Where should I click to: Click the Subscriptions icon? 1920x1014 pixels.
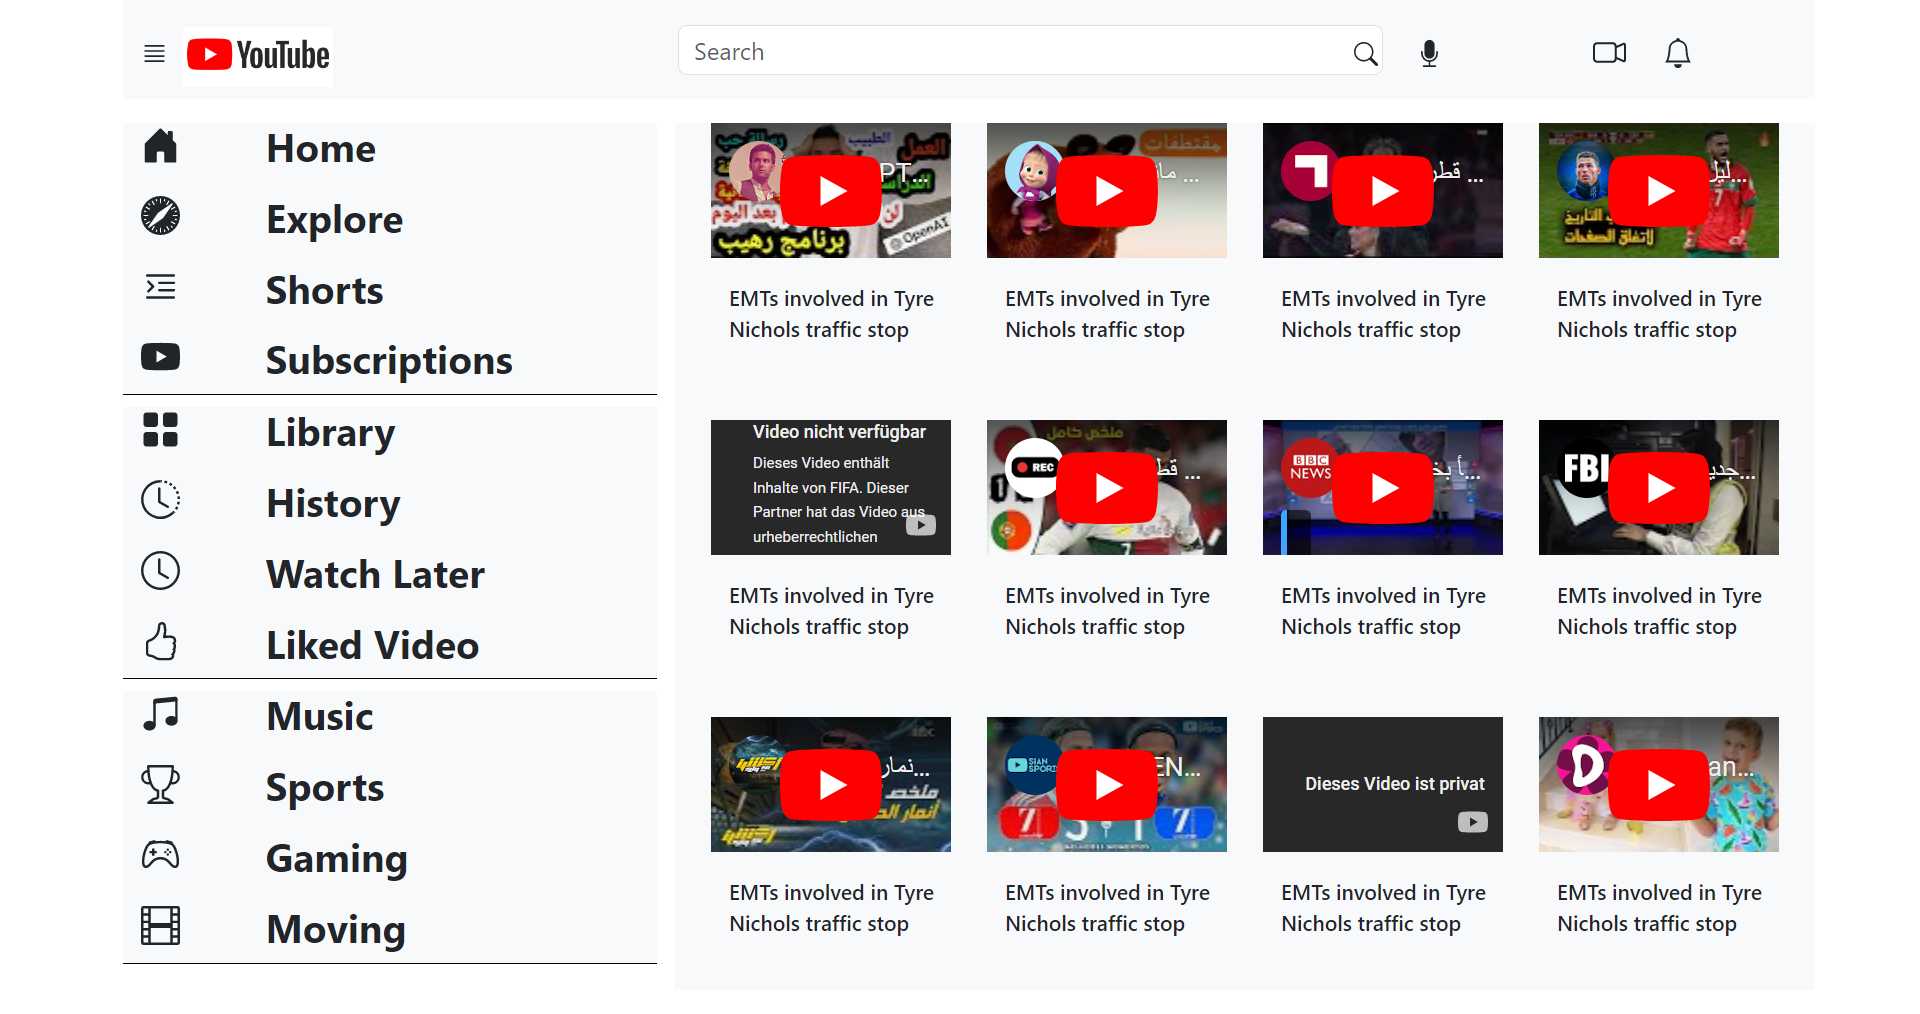pos(159,357)
